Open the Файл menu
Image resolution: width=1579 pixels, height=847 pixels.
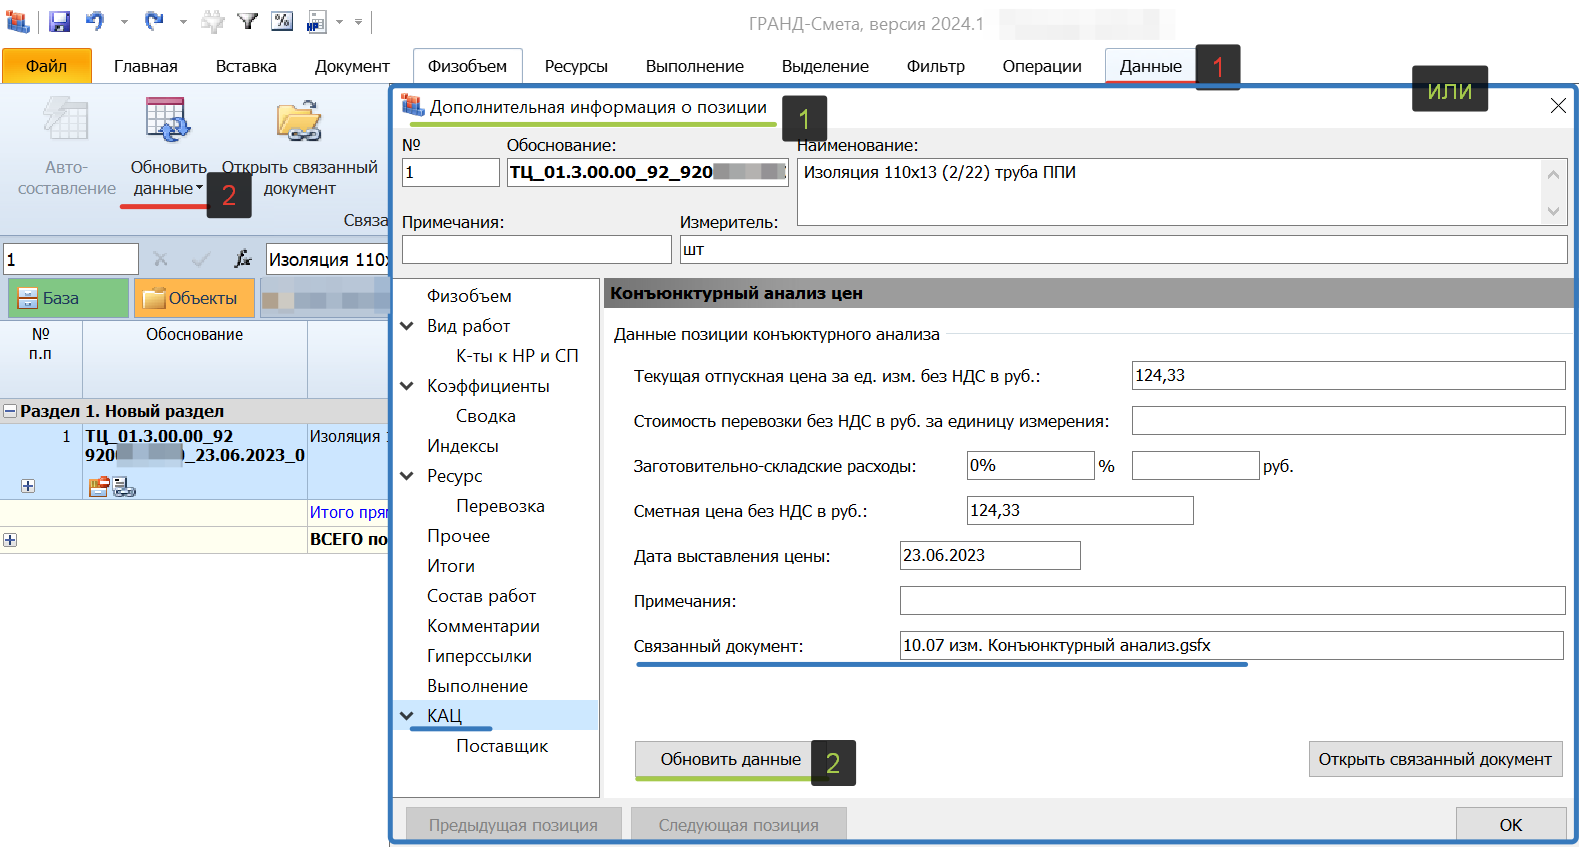47,66
